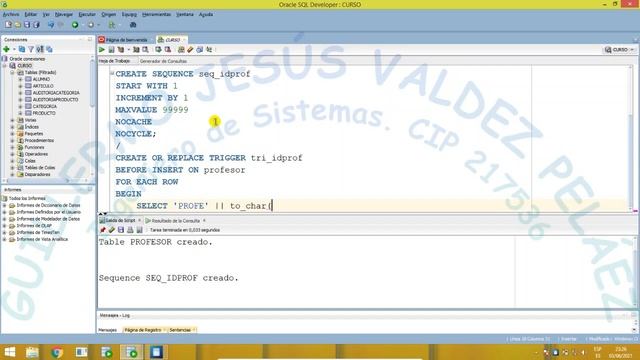Click the Autotrace icon in worksheet toolbar
The height and width of the screenshot is (360, 640).
click(136, 50)
